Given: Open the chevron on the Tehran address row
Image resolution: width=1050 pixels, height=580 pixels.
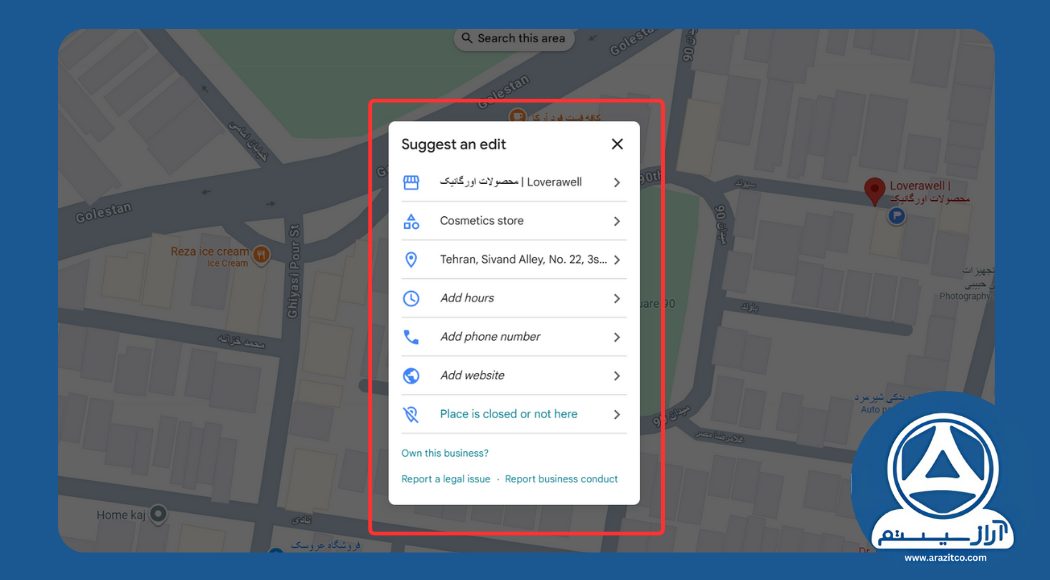Looking at the screenshot, I should pos(617,260).
